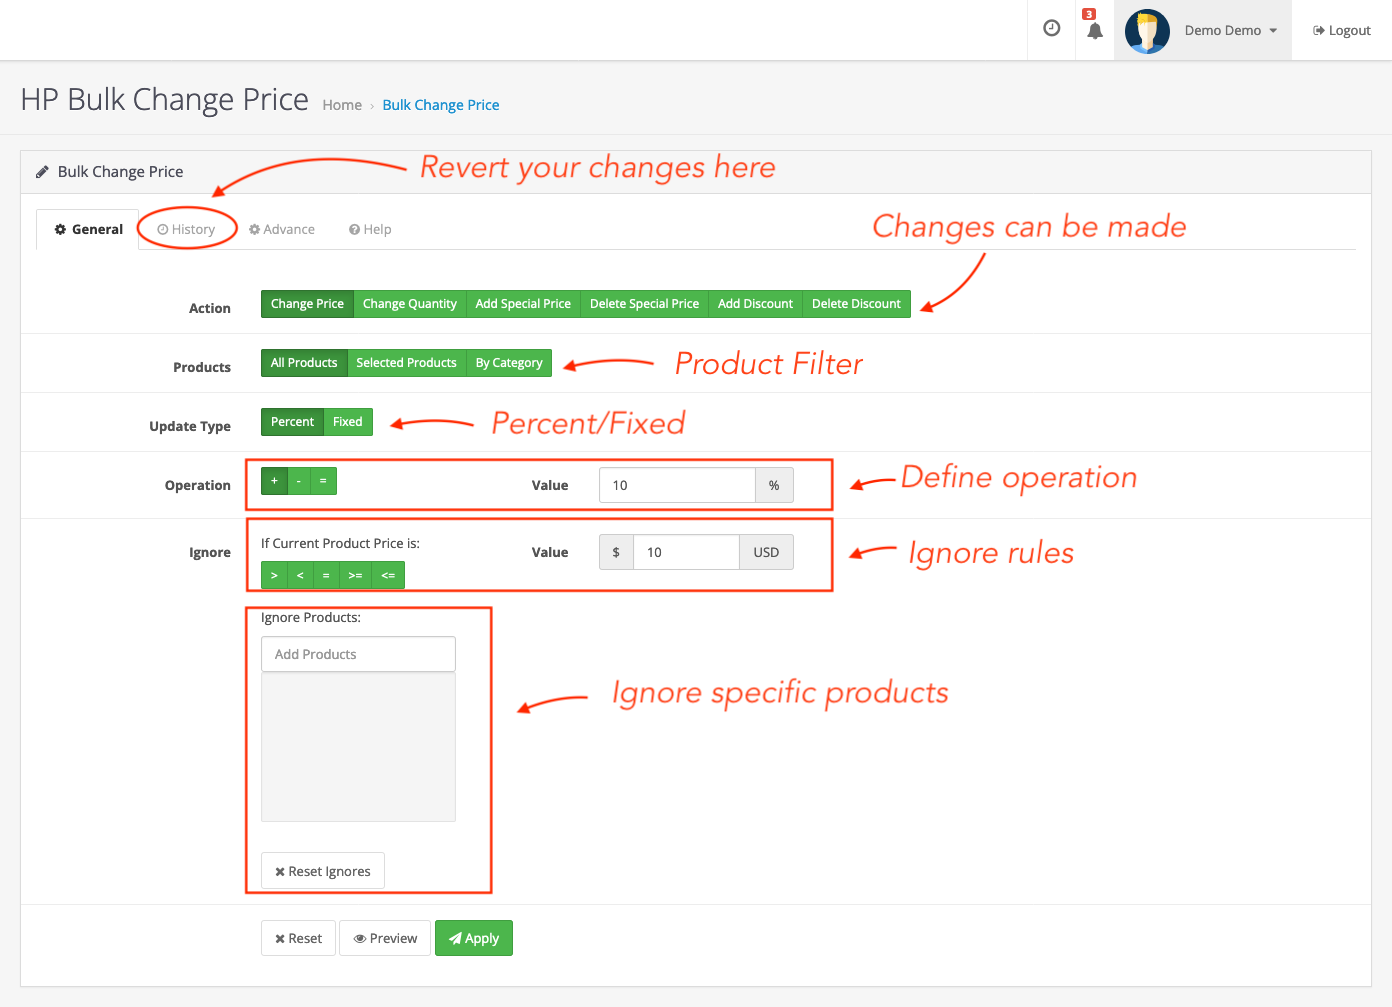Click the Reset Ignores button
The width and height of the screenshot is (1392, 1007).
point(322,870)
